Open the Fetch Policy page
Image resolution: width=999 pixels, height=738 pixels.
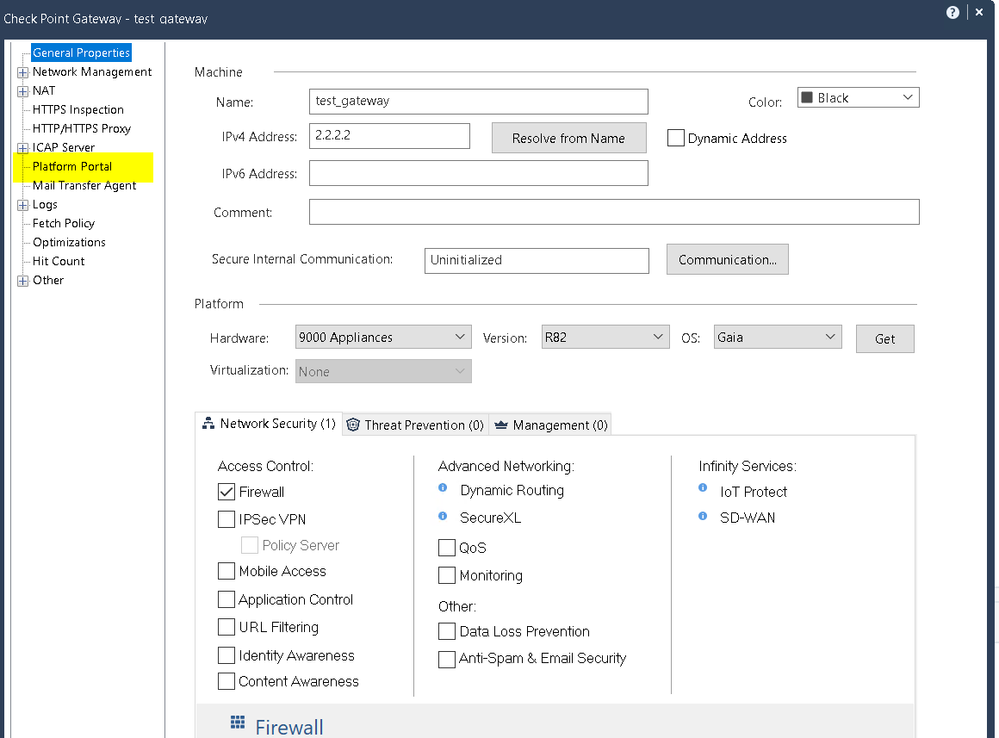[x=63, y=223]
